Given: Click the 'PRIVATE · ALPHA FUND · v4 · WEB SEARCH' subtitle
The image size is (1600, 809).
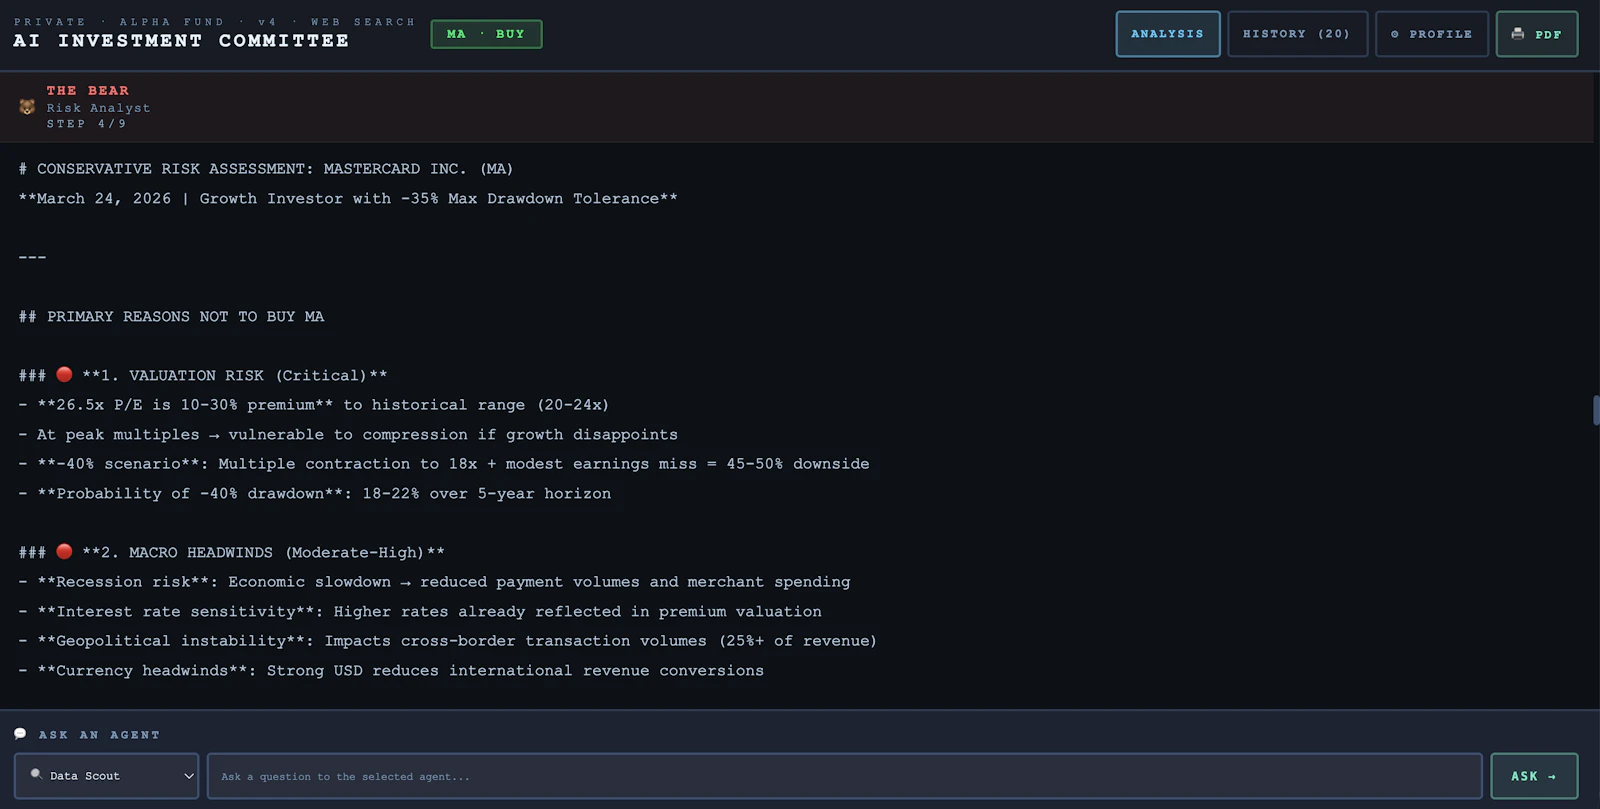Looking at the screenshot, I should pos(214,22).
